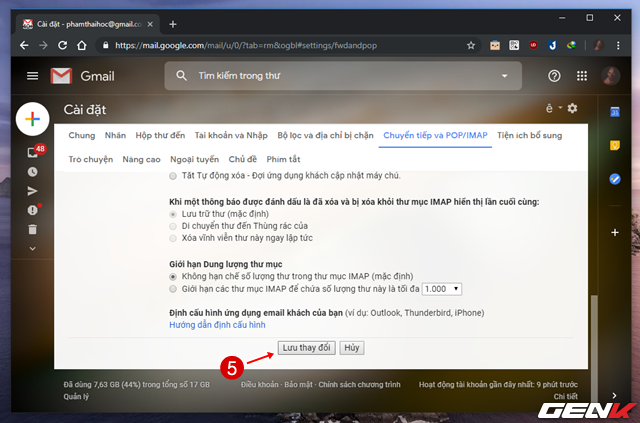
Task: Click the Gmail compose plus button
Action: coord(32,119)
